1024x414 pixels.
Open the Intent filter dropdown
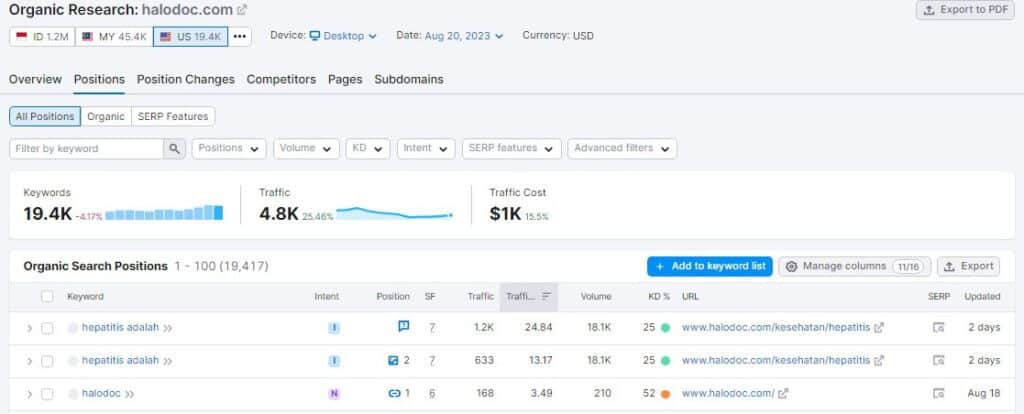(x=426, y=148)
